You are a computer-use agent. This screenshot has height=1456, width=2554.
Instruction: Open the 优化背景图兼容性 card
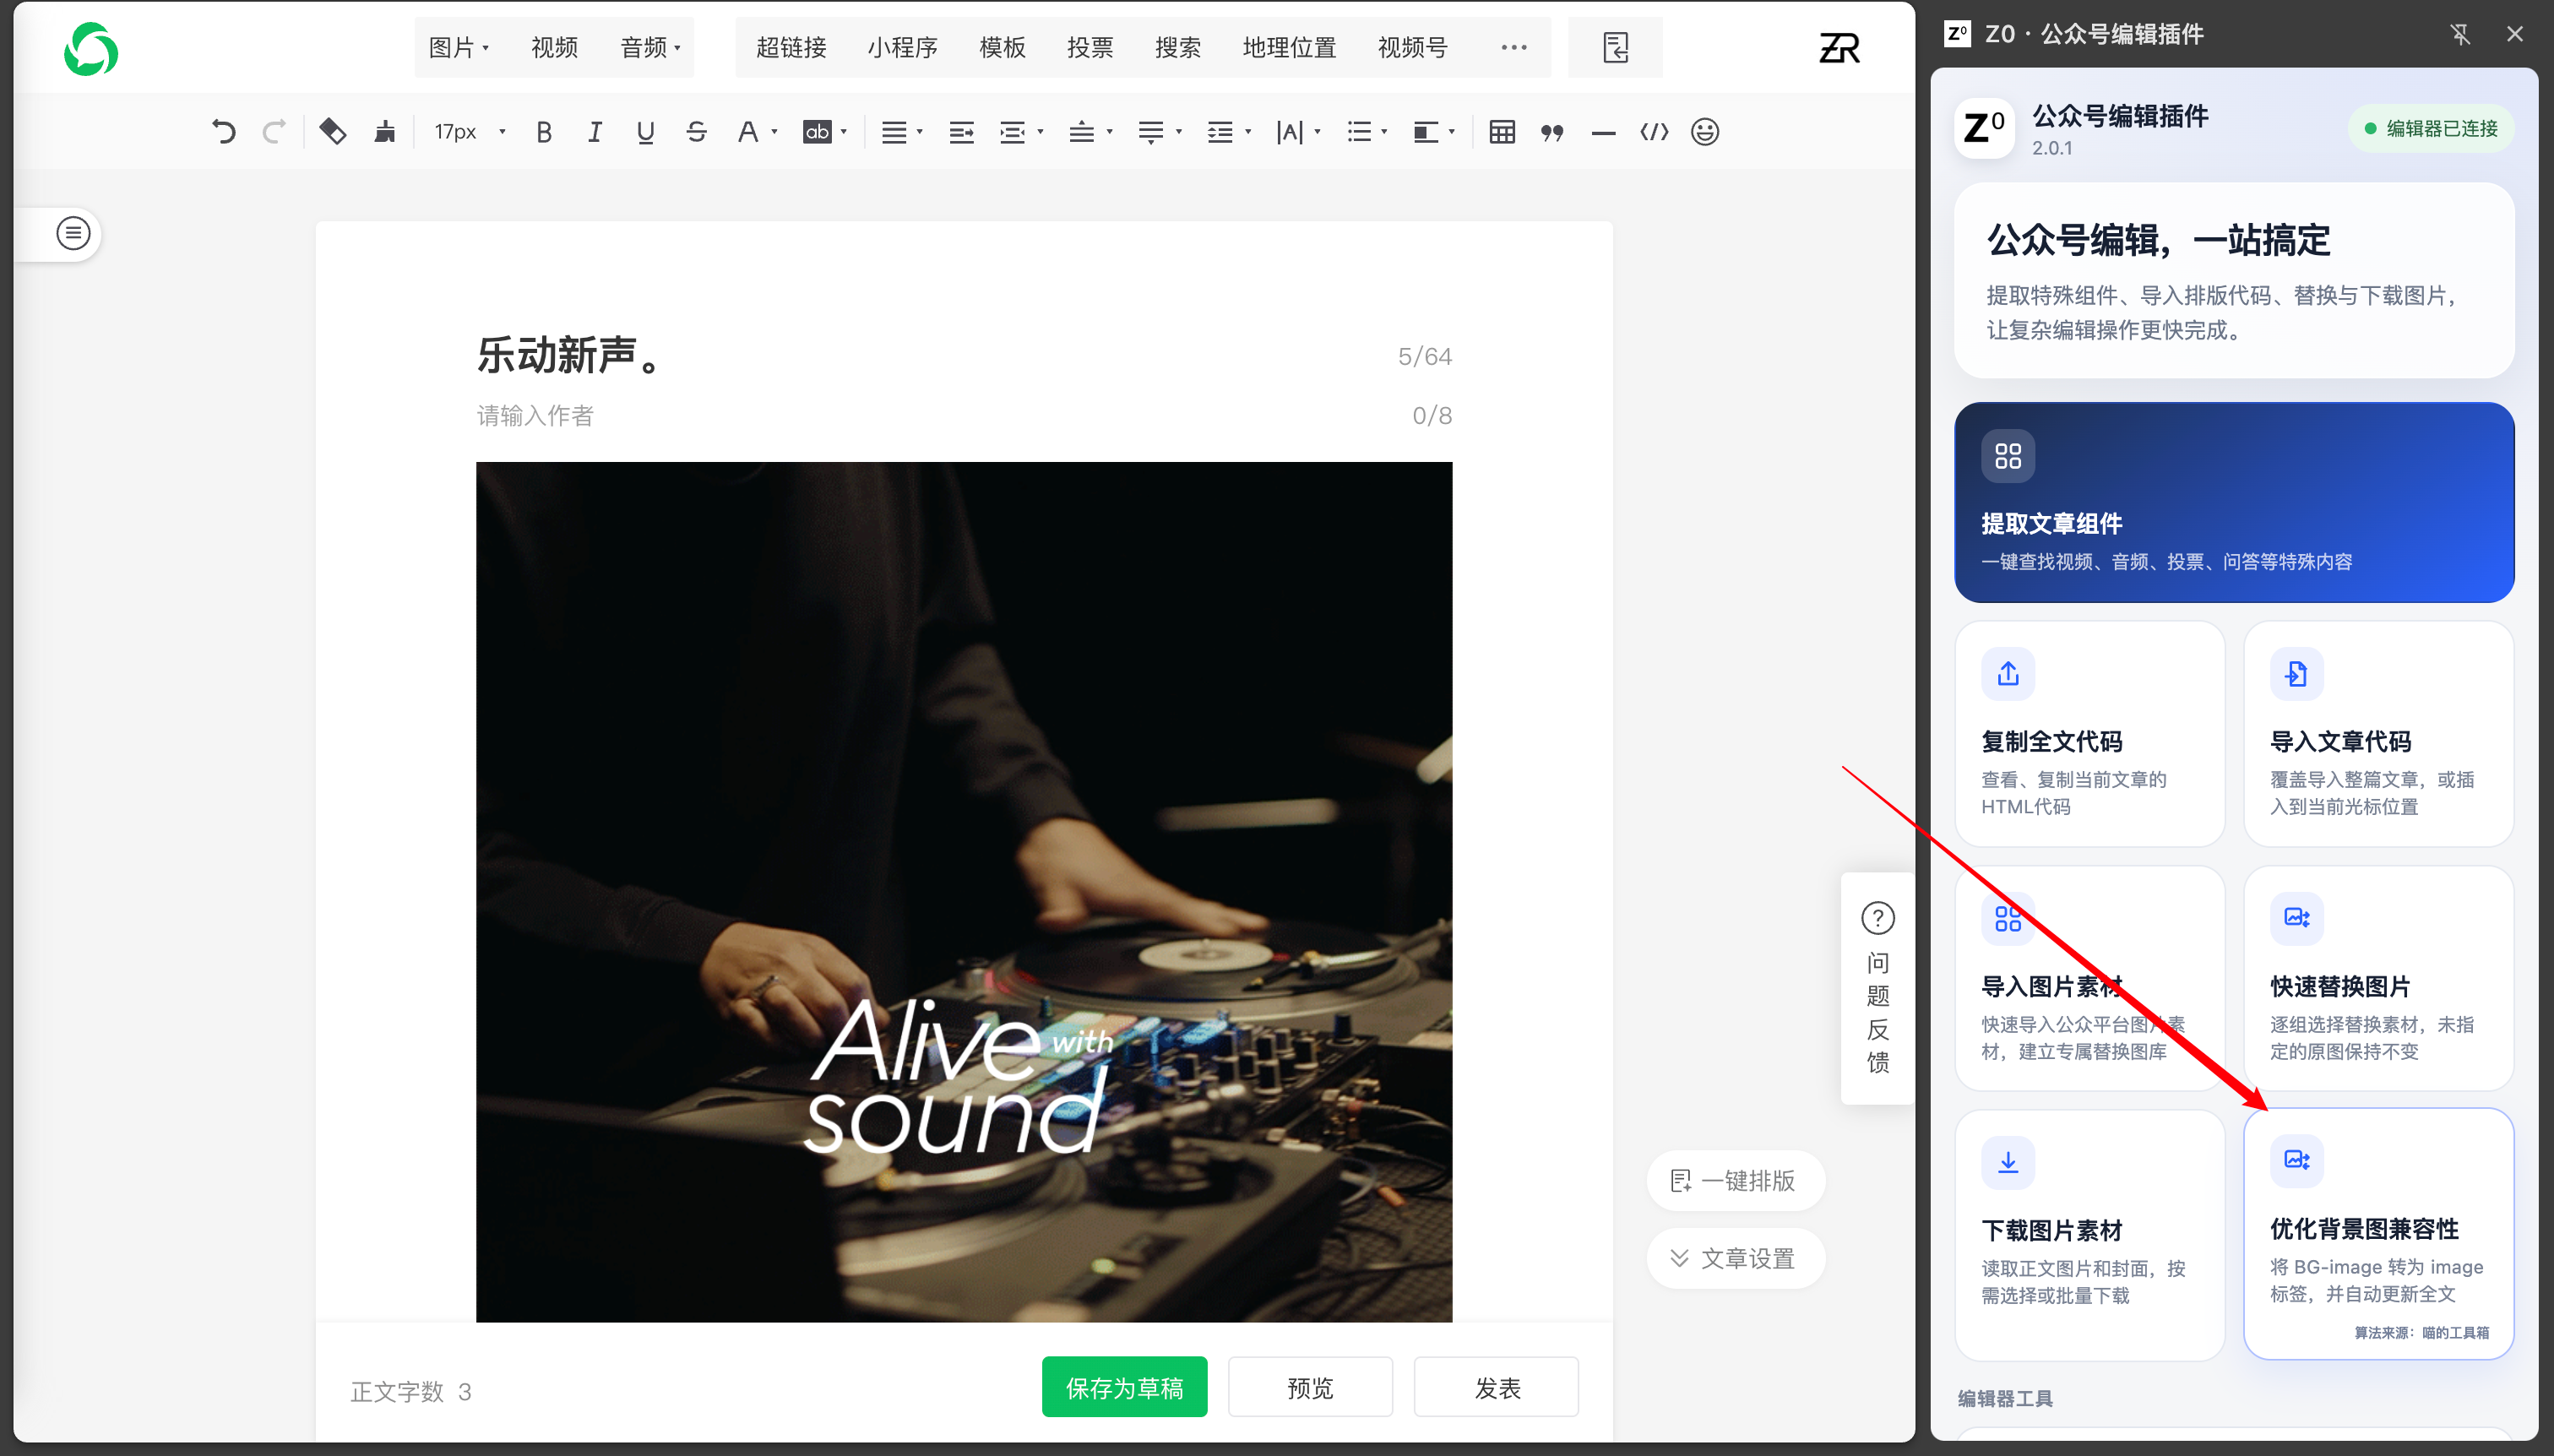2378,1234
